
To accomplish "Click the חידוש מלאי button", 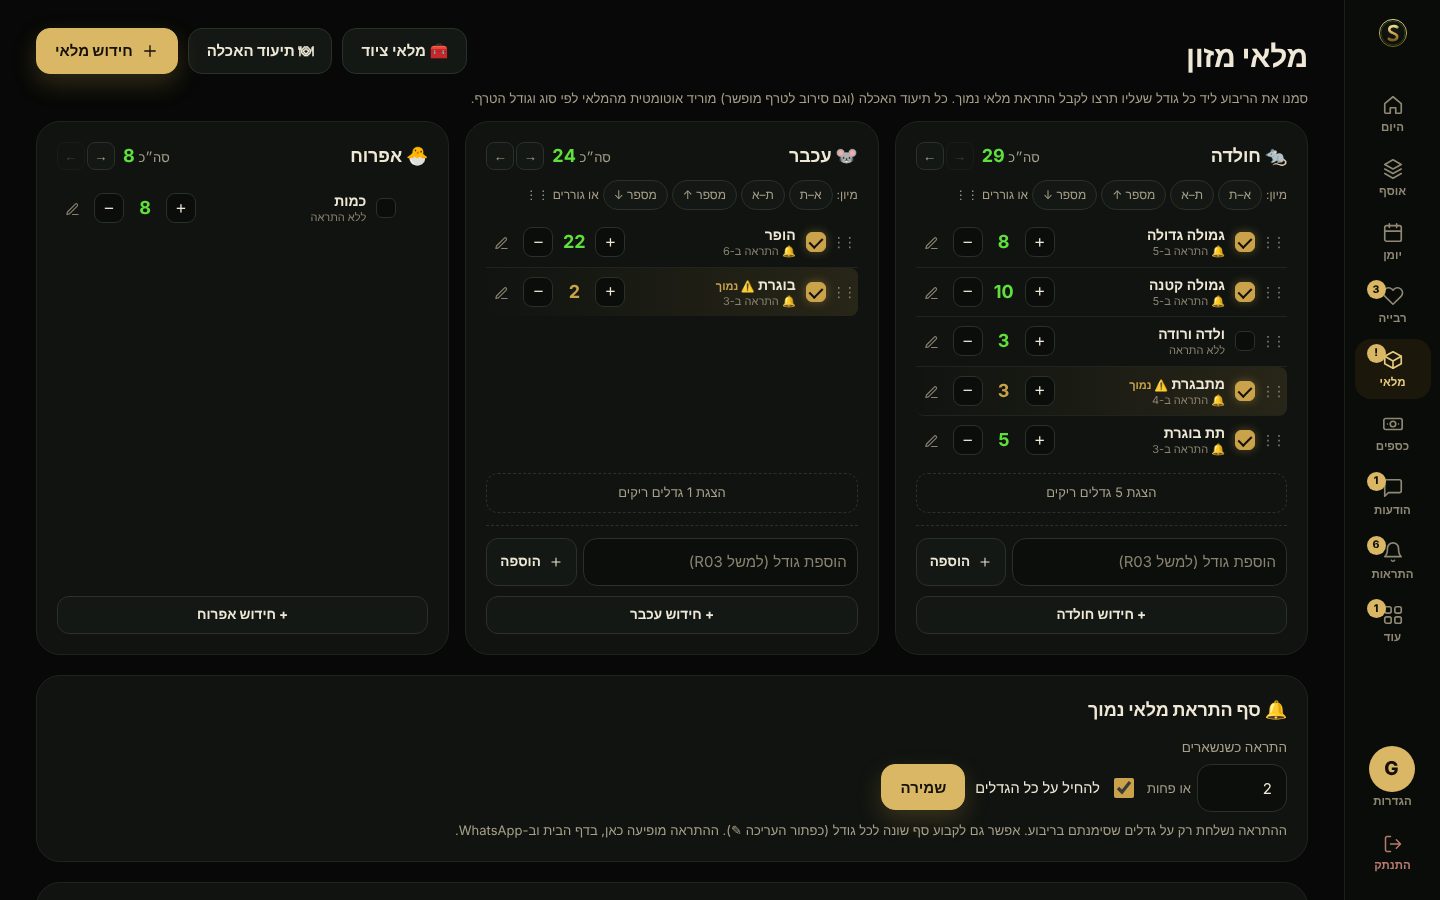I will click(107, 51).
